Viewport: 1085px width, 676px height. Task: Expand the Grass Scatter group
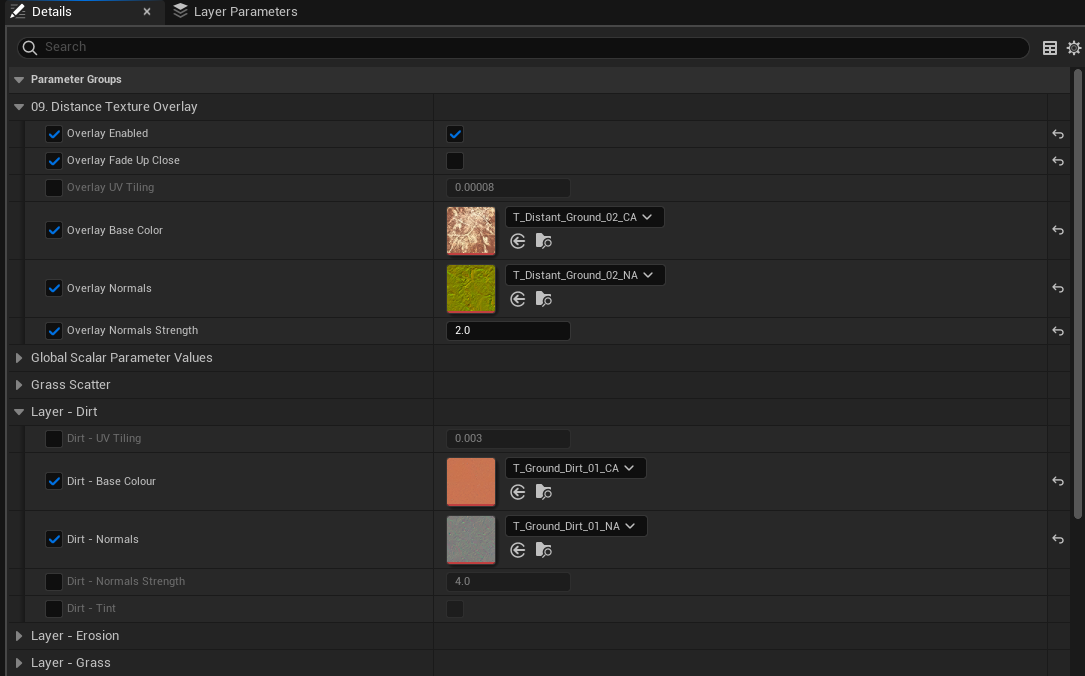[18, 385]
